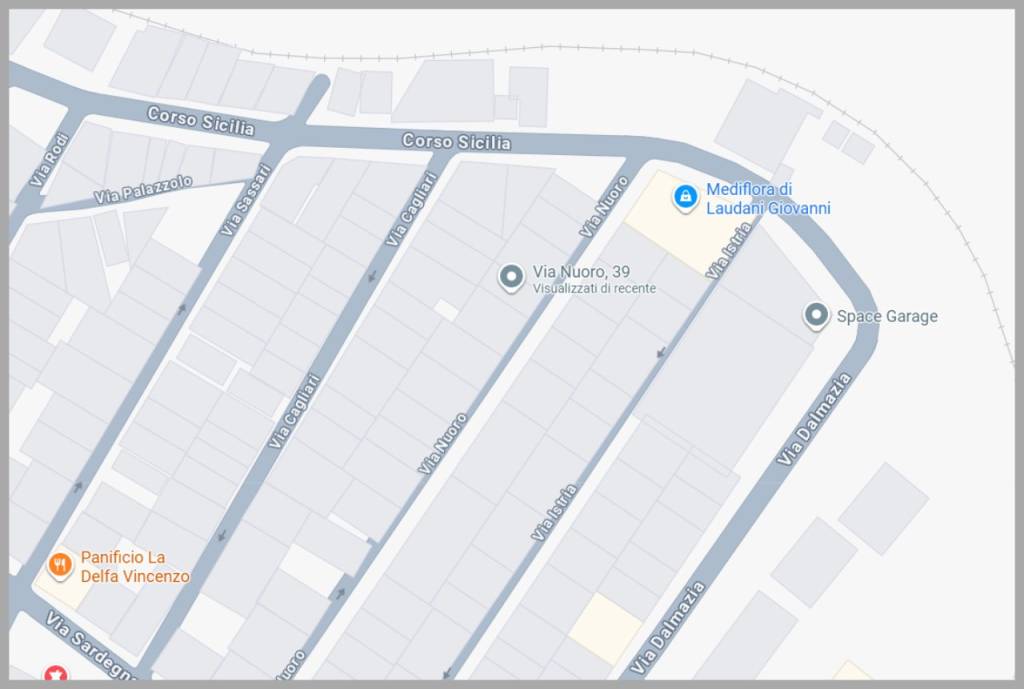The image size is (1024, 689).
Task: Click the Via Nuoro, 39 location pin
Action: click(x=511, y=277)
